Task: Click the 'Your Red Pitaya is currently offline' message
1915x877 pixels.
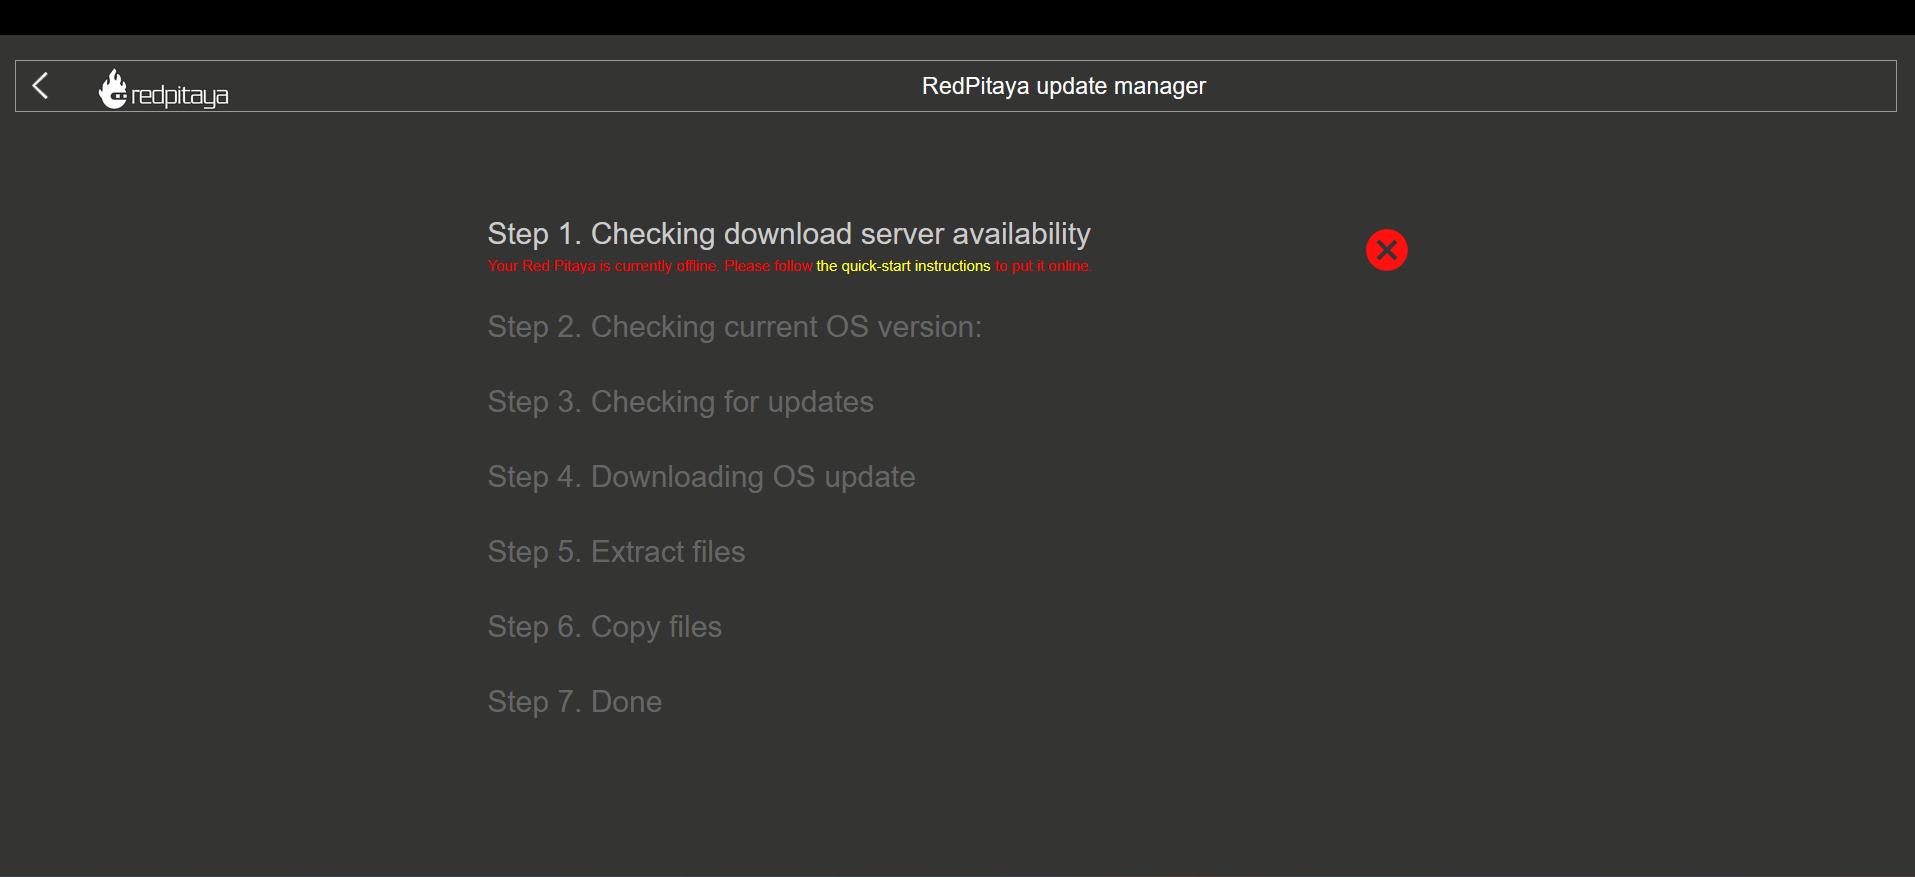Action: click(790, 266)
